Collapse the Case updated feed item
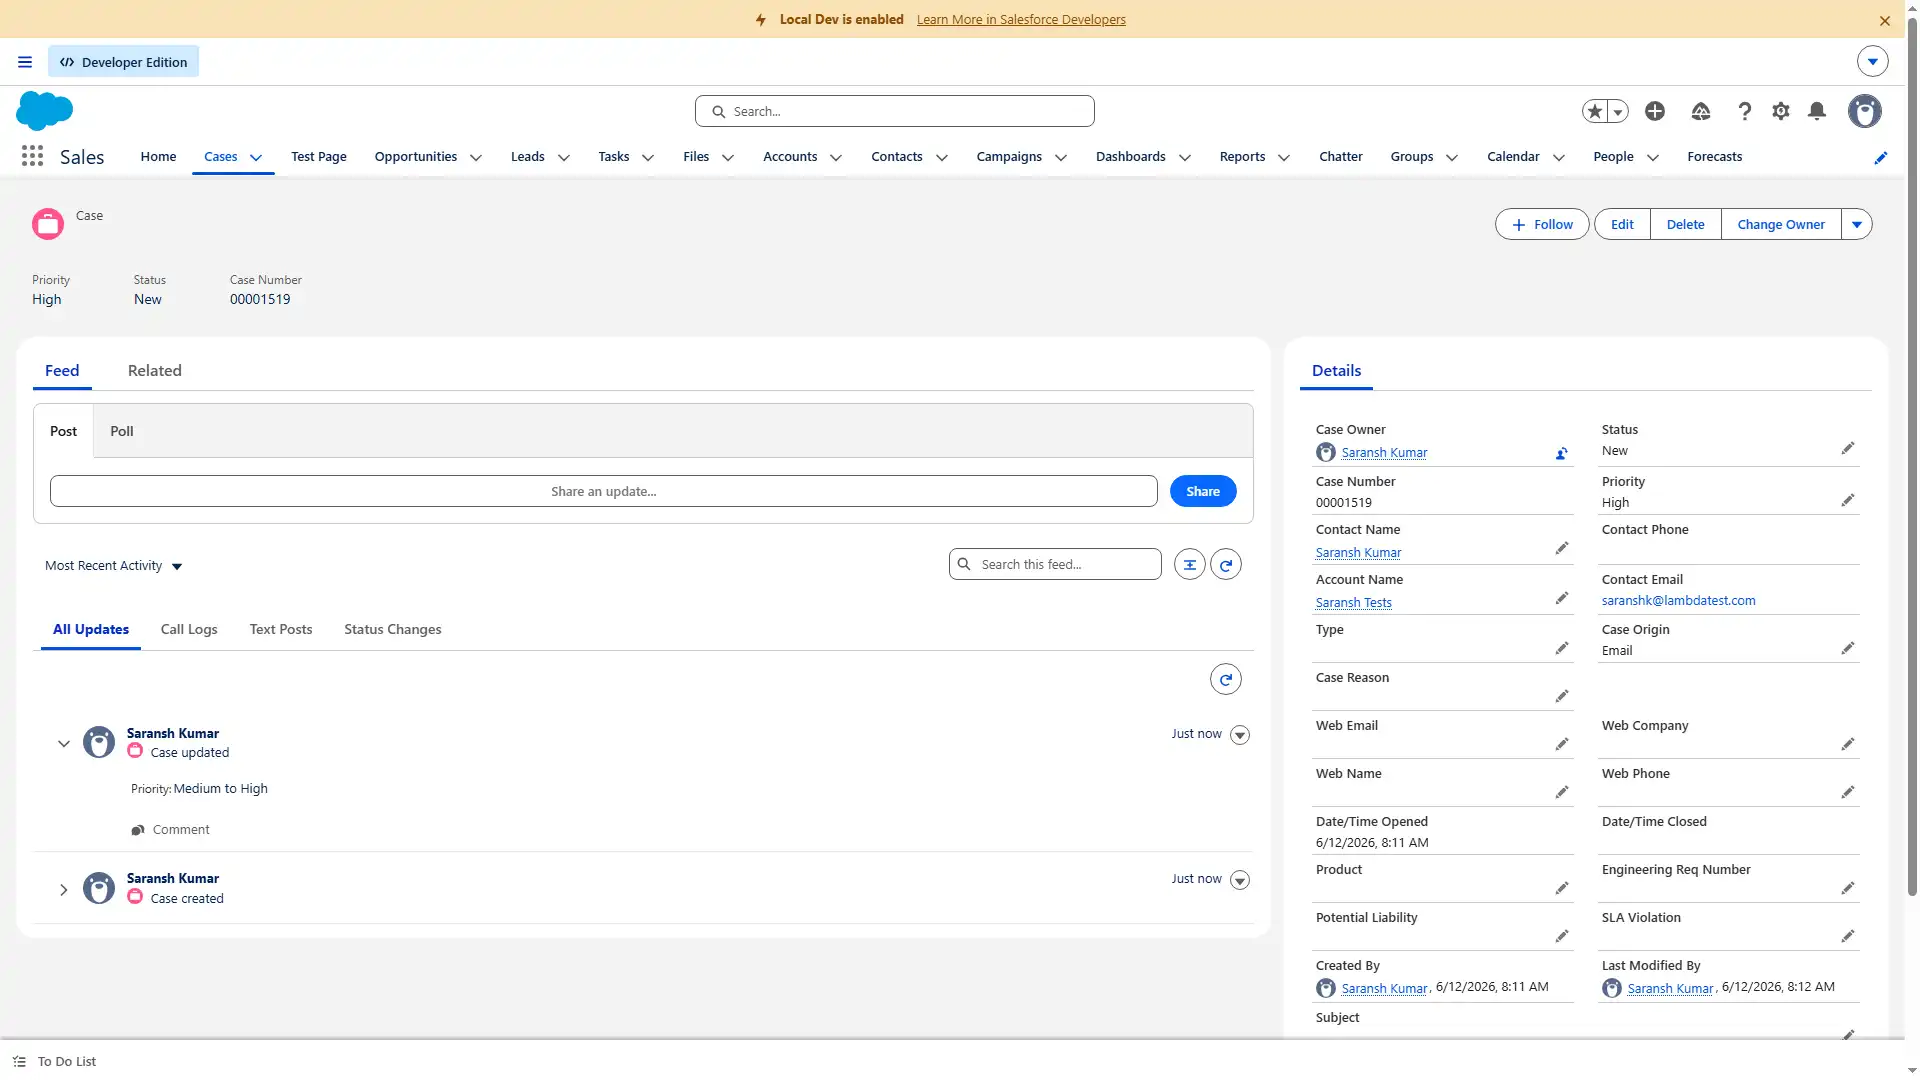 pyautogui.click(x=64, y=743)
